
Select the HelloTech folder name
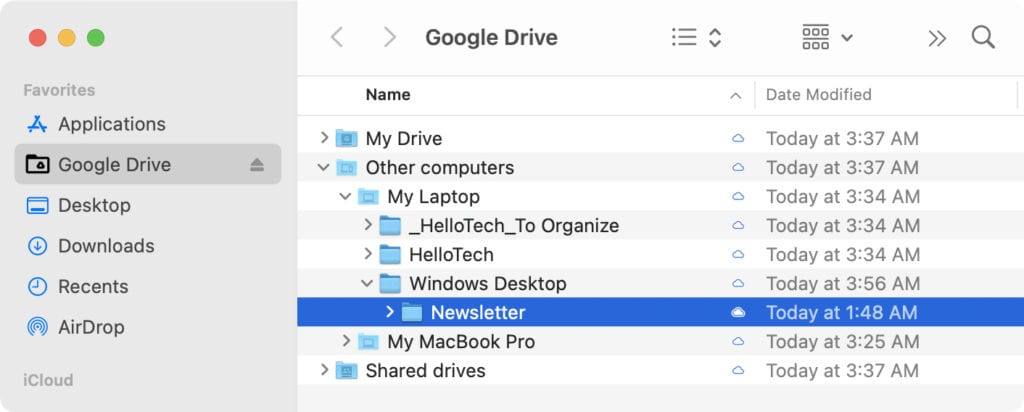pos(451,254)
